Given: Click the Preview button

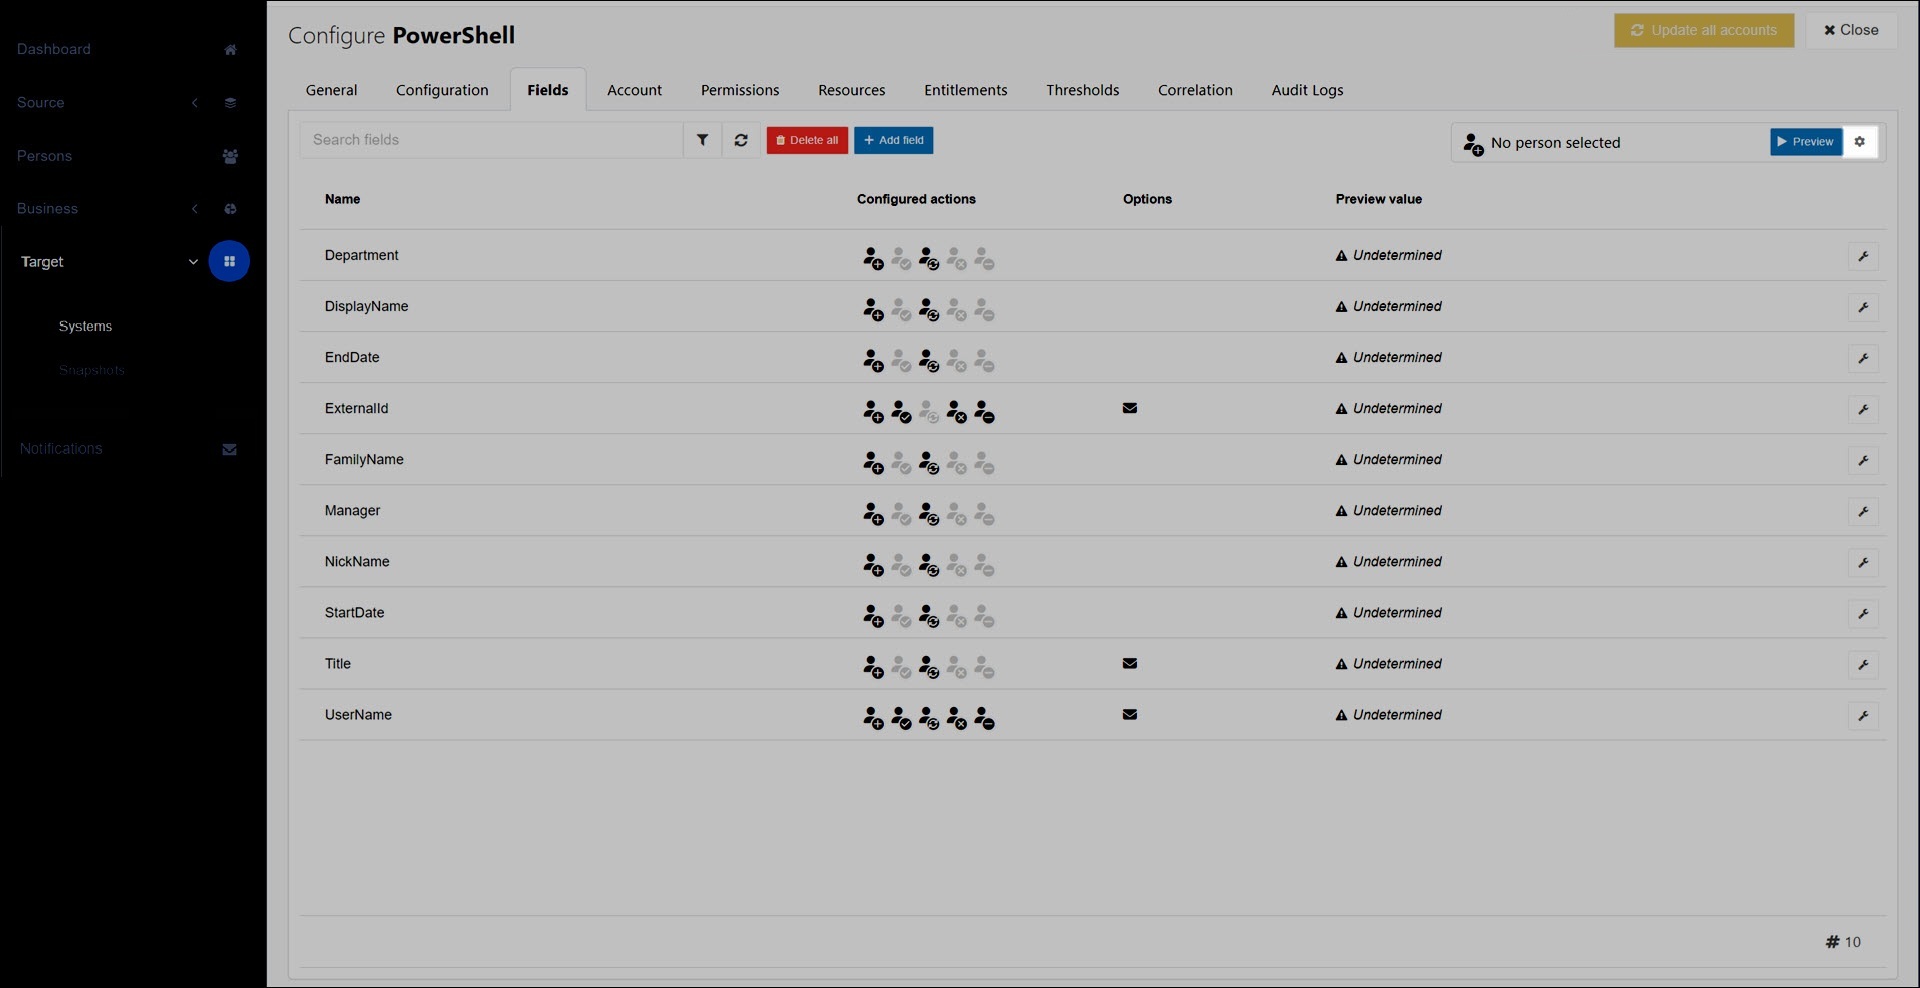Looking at the screenshot, I should point(1805,142).
